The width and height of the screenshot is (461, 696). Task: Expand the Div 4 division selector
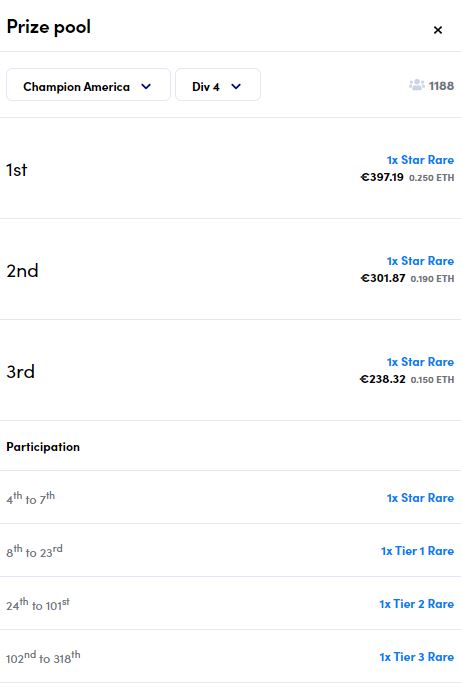tap(218, 85)
